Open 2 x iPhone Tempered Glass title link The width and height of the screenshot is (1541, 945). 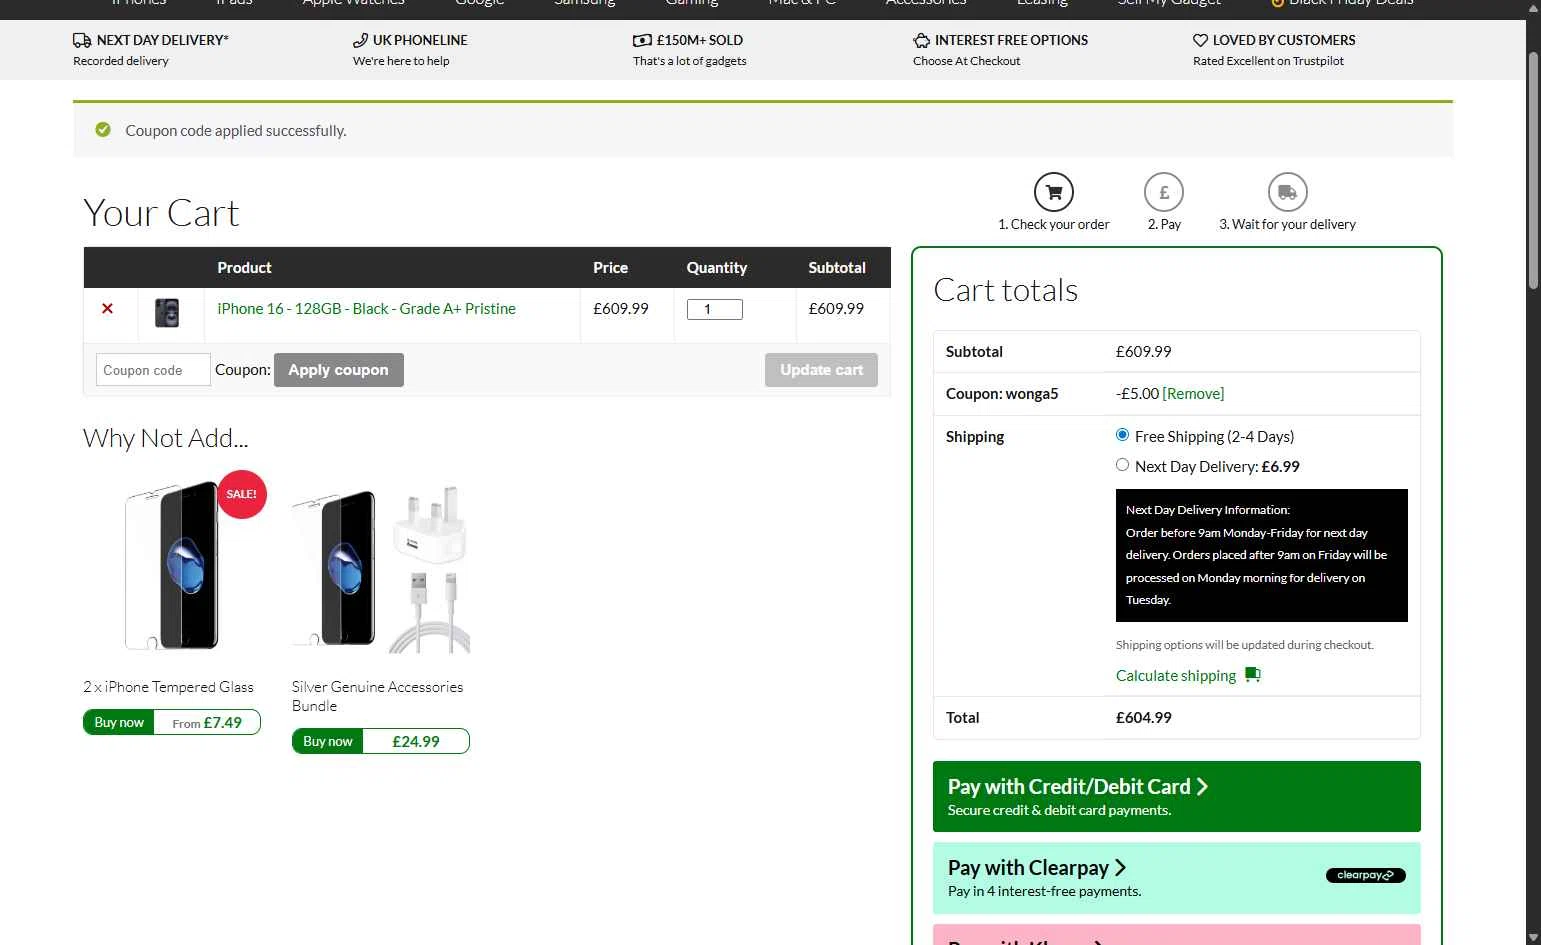tap(168, 687)
